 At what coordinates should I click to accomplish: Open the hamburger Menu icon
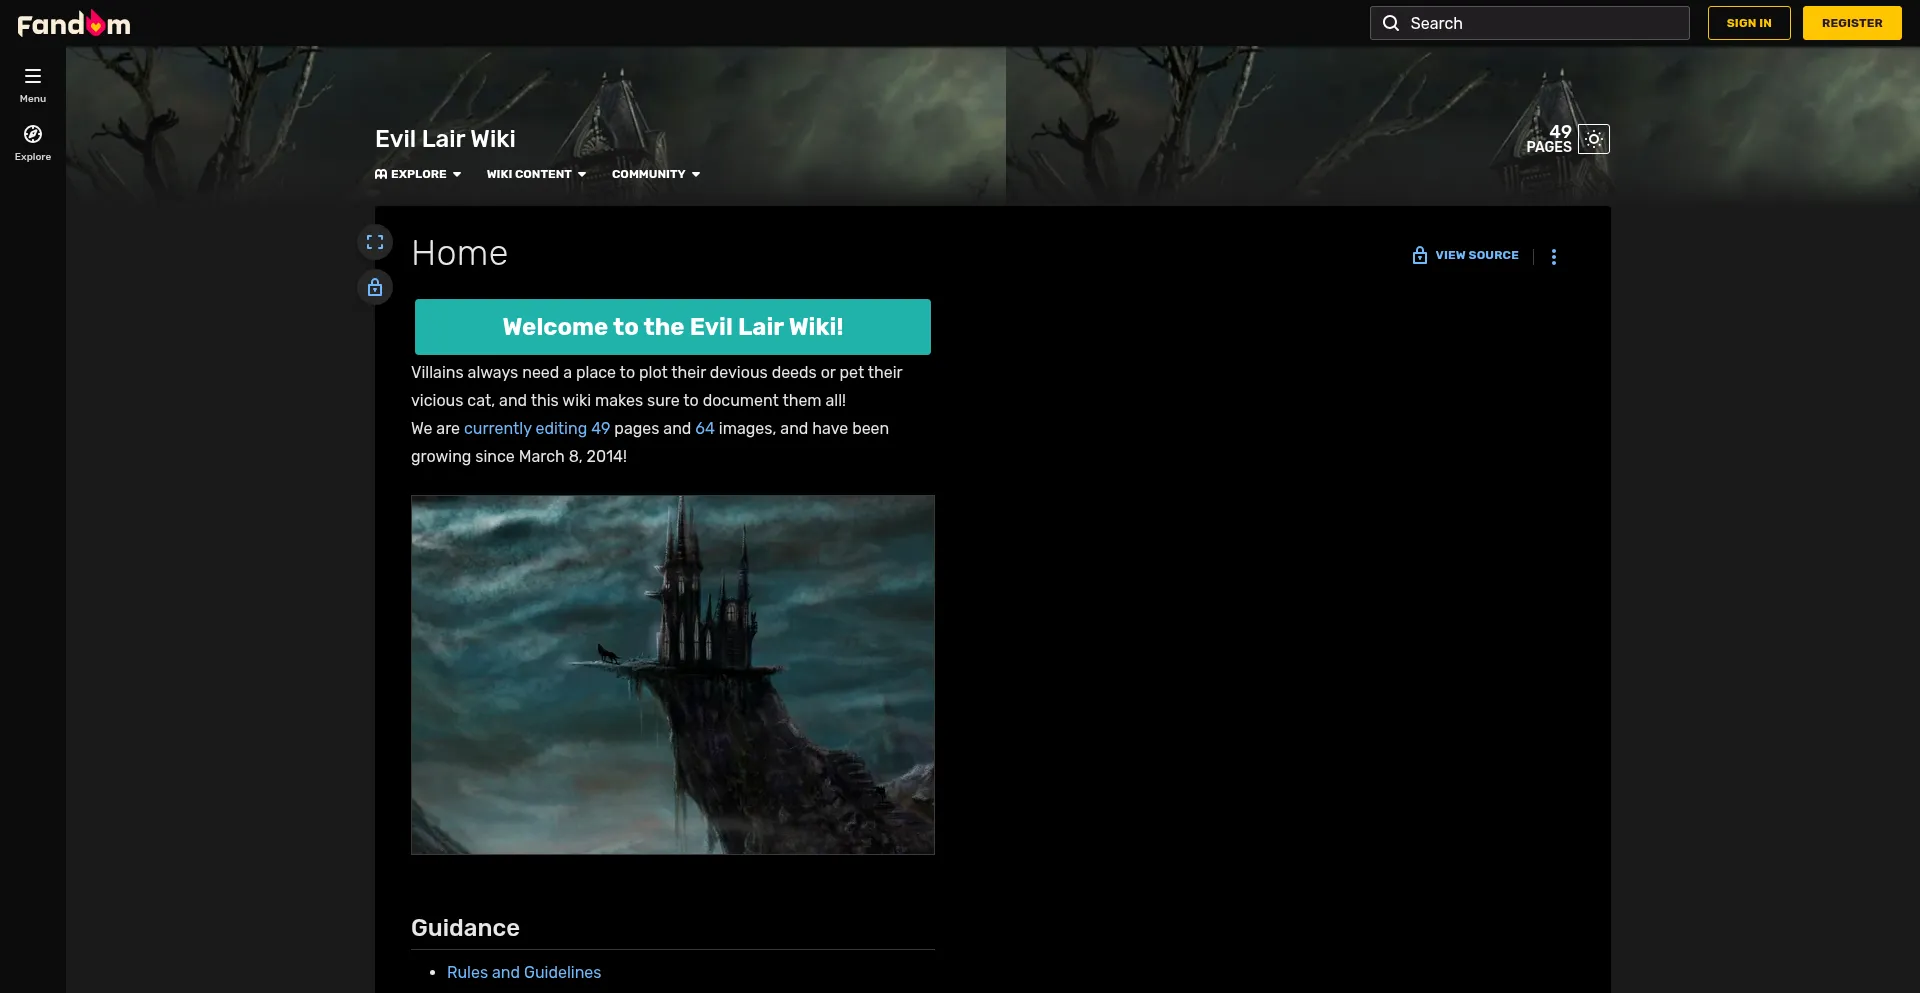click(x=33, y=77)
